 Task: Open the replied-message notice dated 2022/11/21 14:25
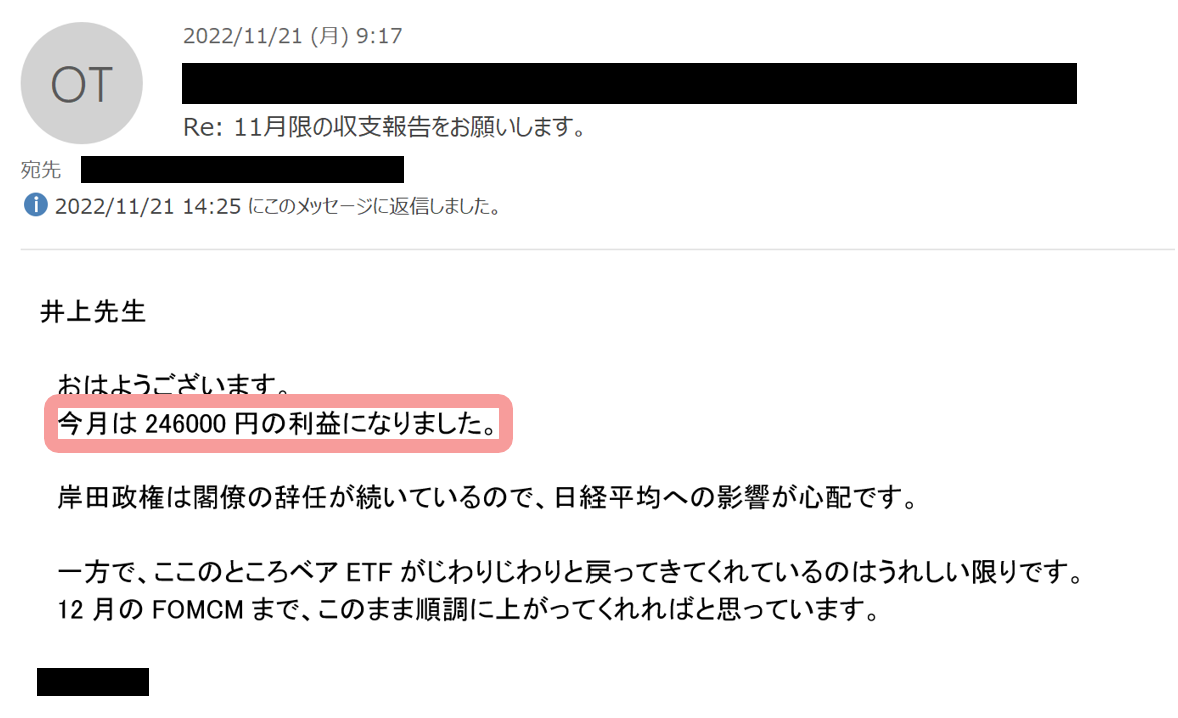tap(278, 206)
